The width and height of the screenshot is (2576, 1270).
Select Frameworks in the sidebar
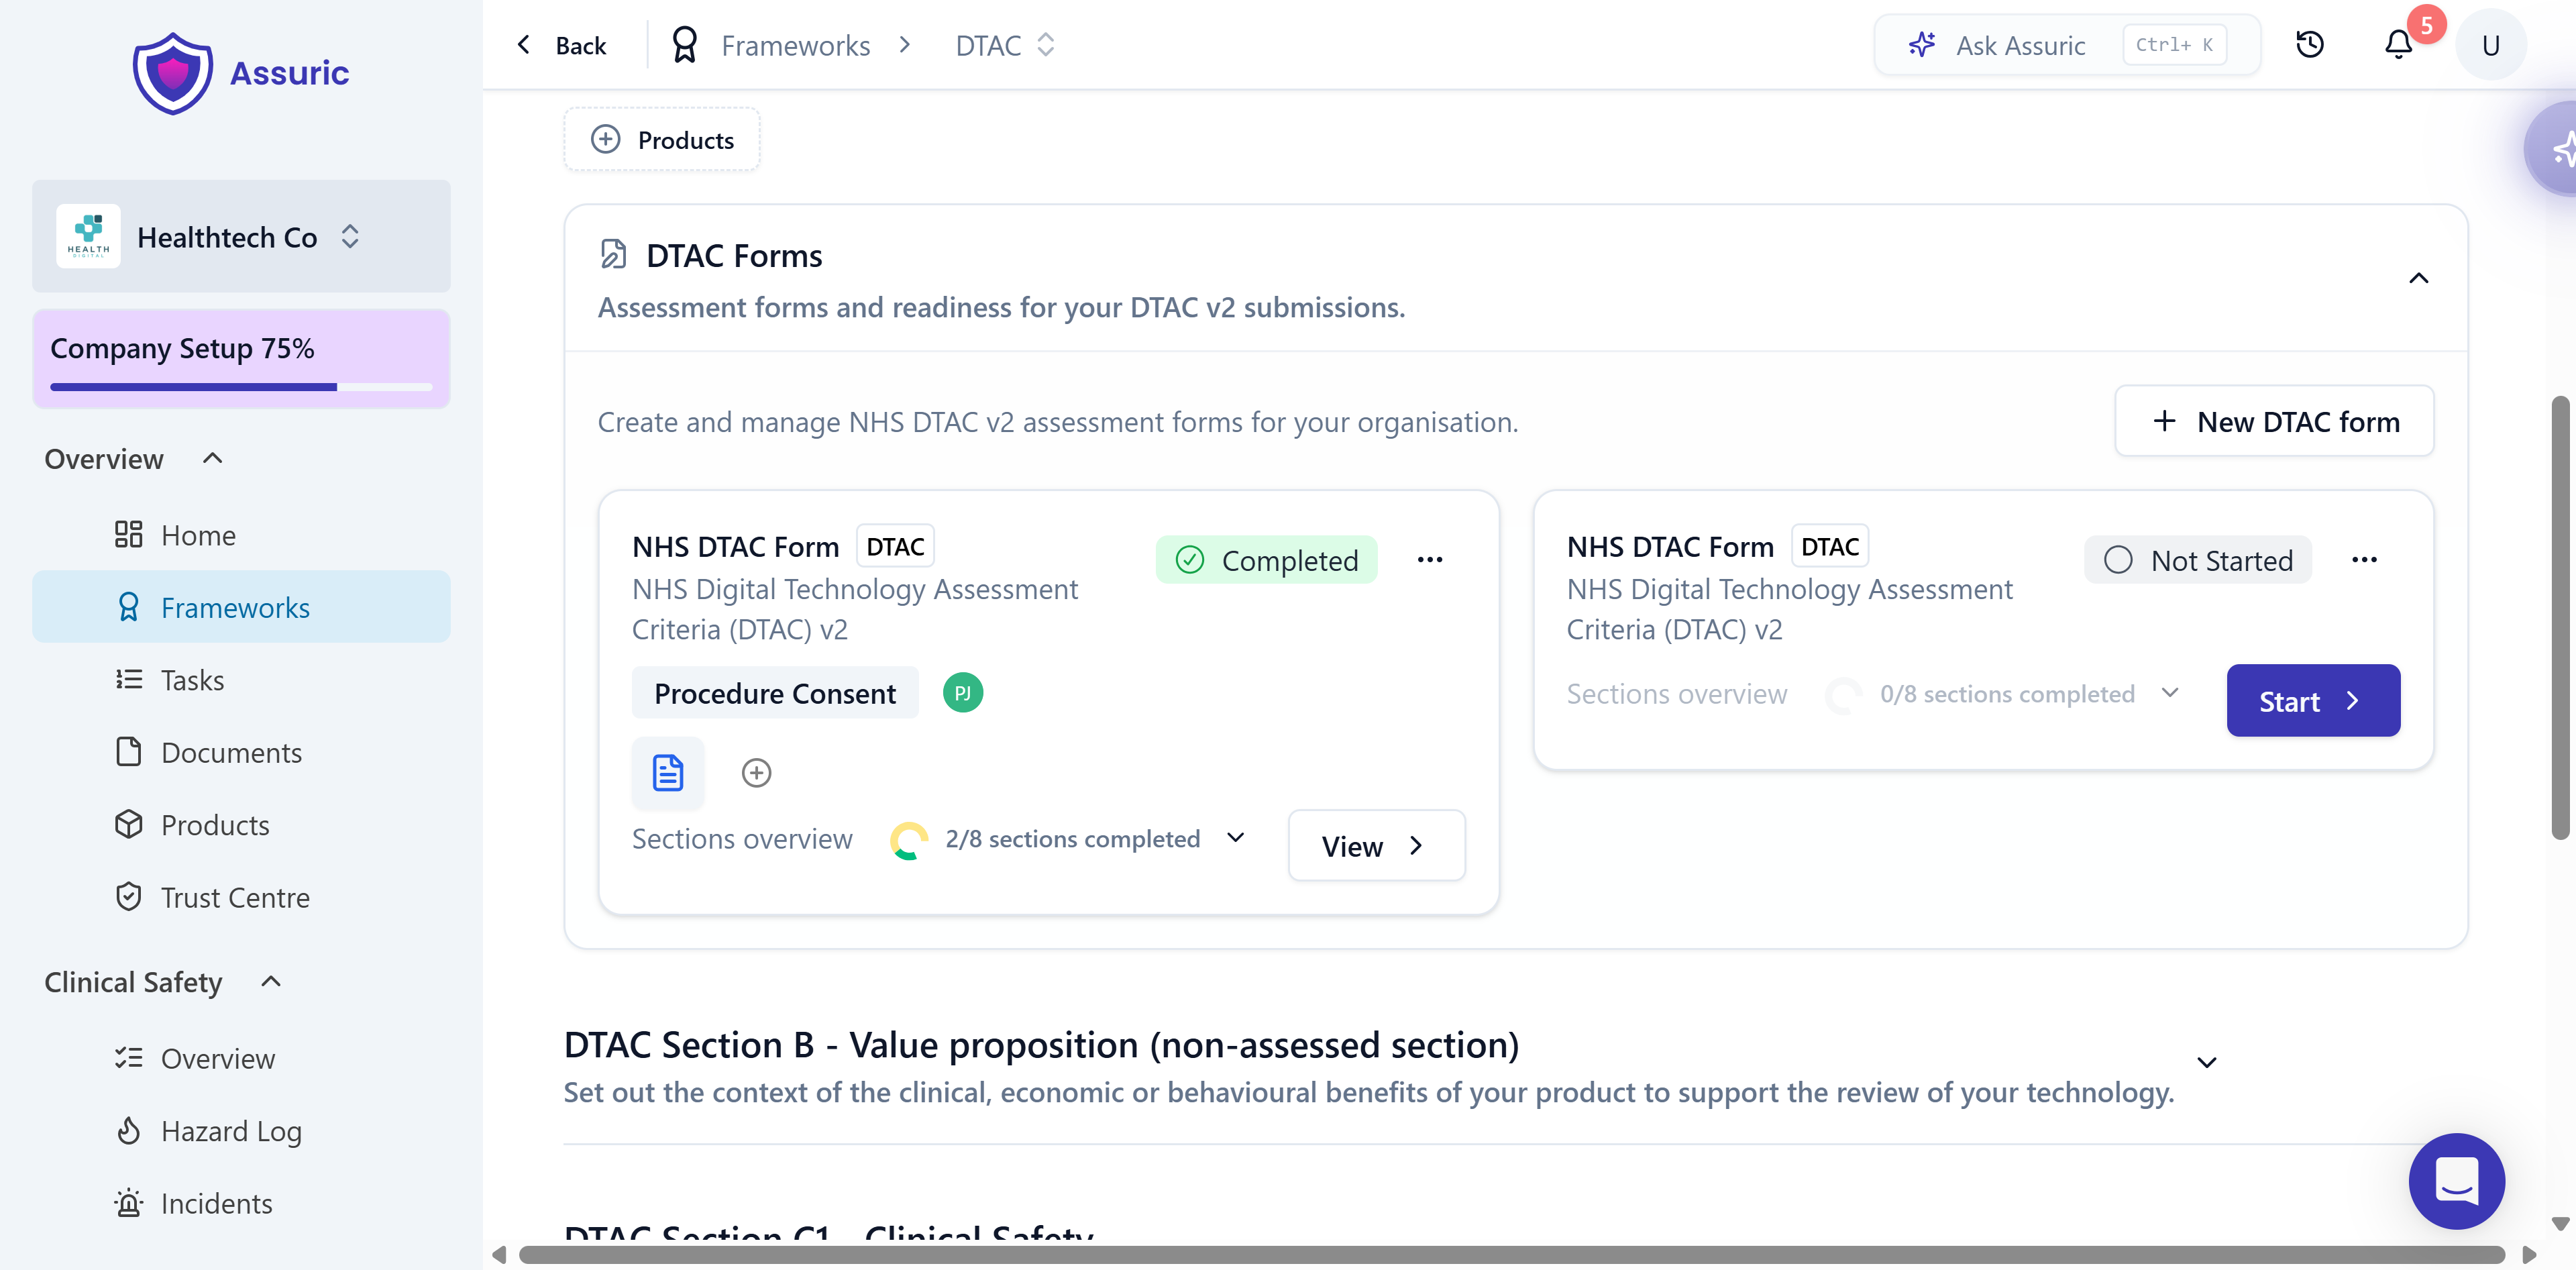(x=241, y=607)
